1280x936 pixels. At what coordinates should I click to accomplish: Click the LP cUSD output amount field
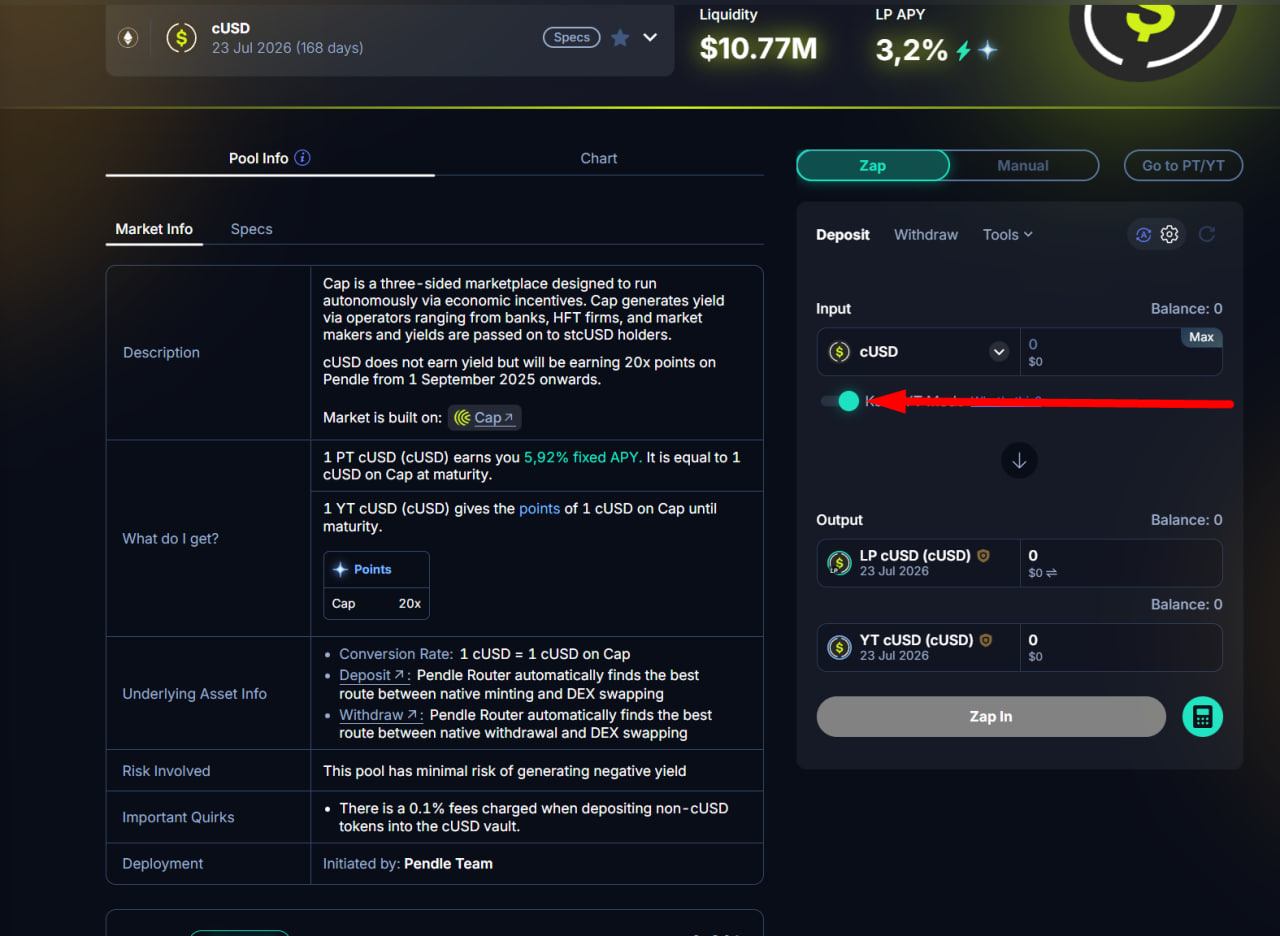[x=1120, y=563]
